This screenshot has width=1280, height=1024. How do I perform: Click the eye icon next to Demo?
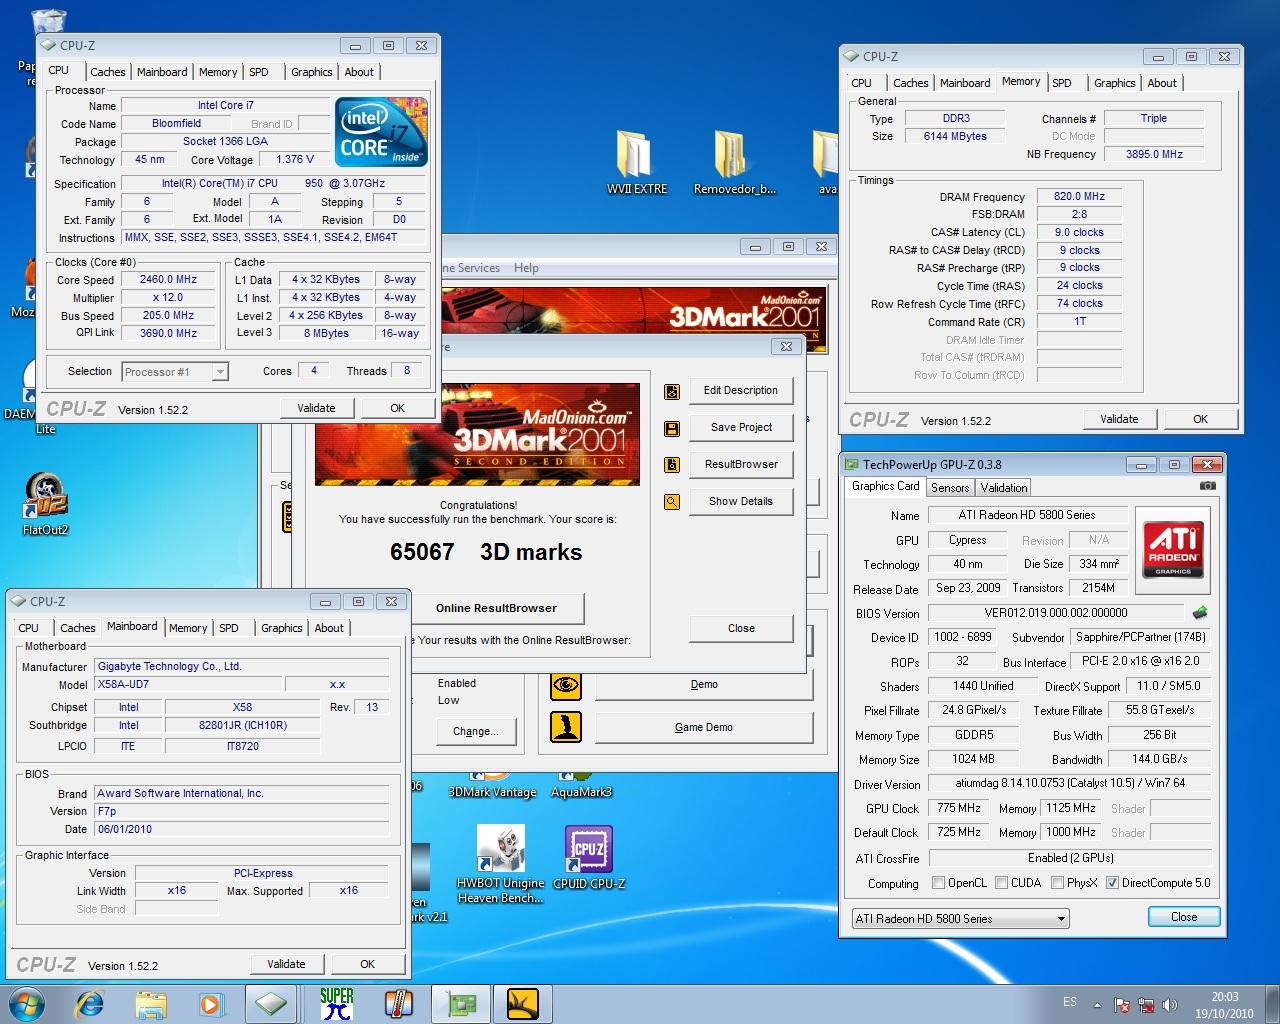click(566, 685)
